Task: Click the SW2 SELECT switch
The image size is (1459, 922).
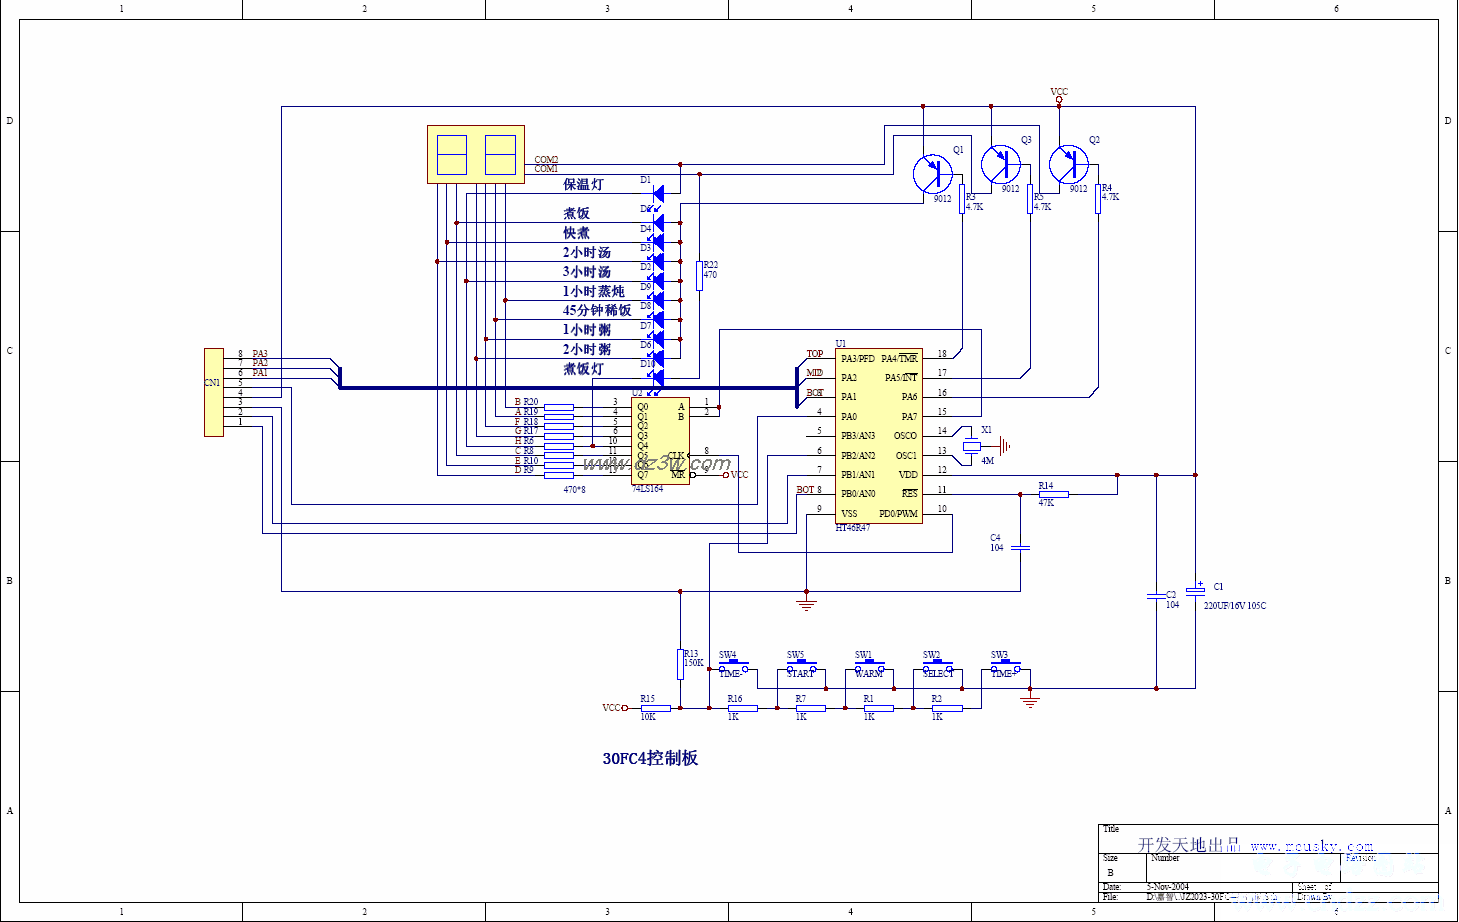Action: click(x=936, y=666)
